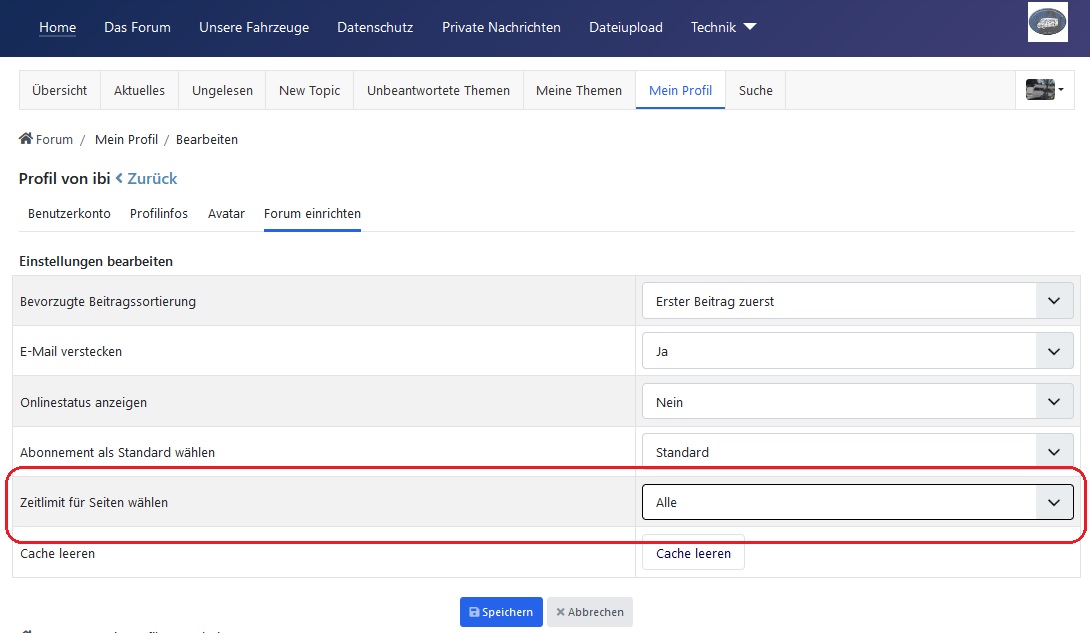Screen dimensions: 1090x633
Task: Click the site logo in top right
Action: pos(1047,23)
